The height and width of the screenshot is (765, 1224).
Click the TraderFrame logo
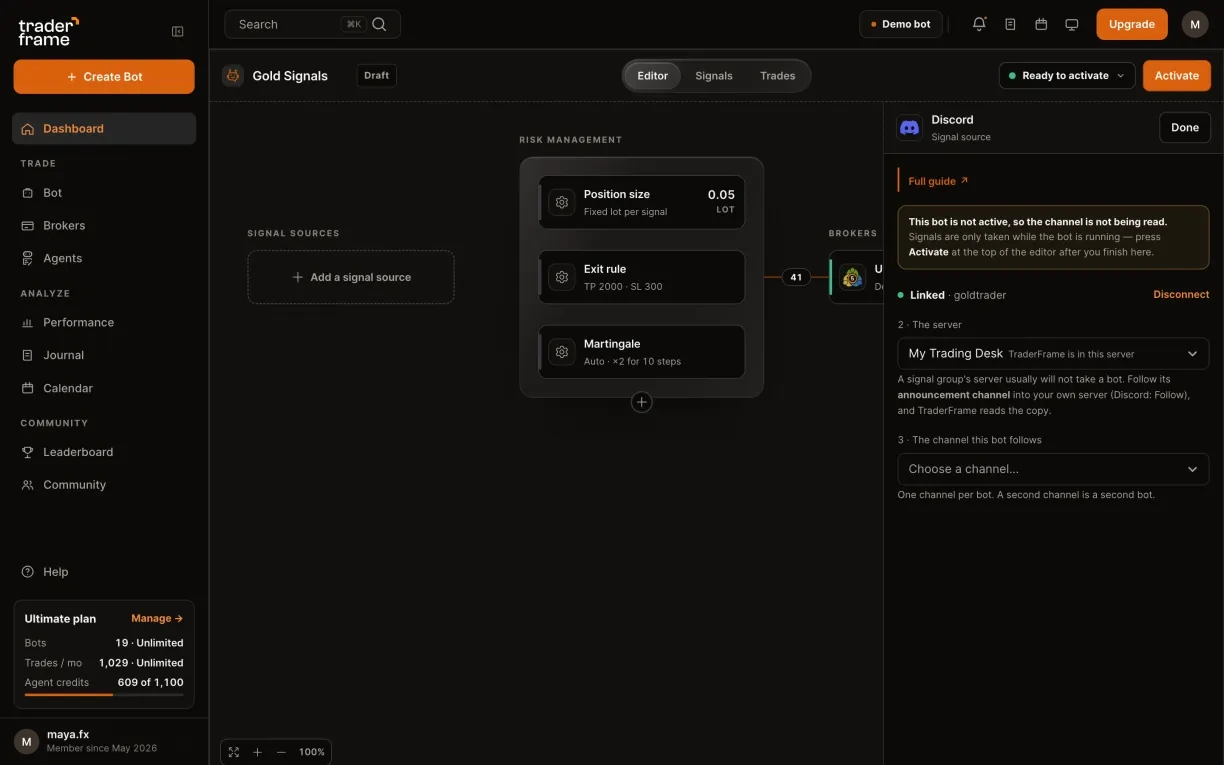[48, 31]
